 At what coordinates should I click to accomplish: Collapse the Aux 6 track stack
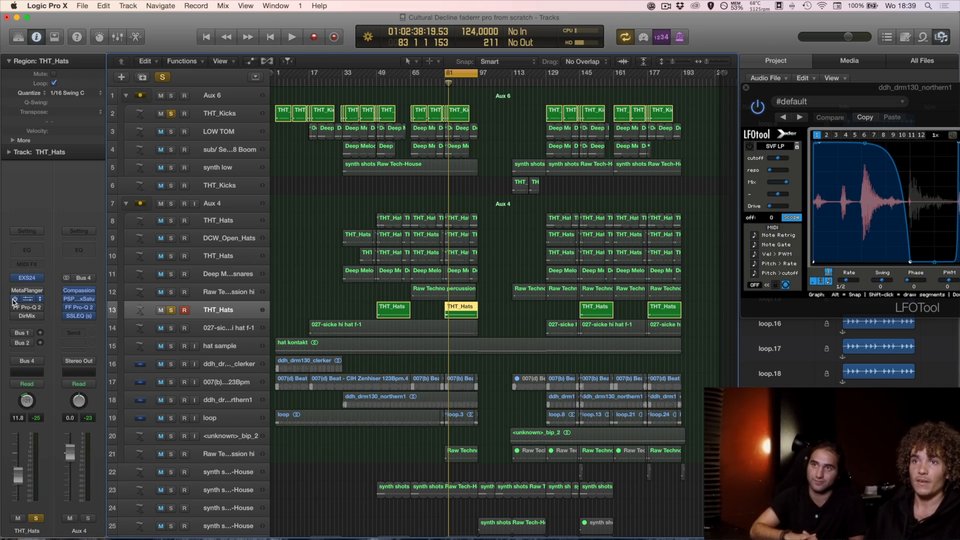[x=126, y=96]
